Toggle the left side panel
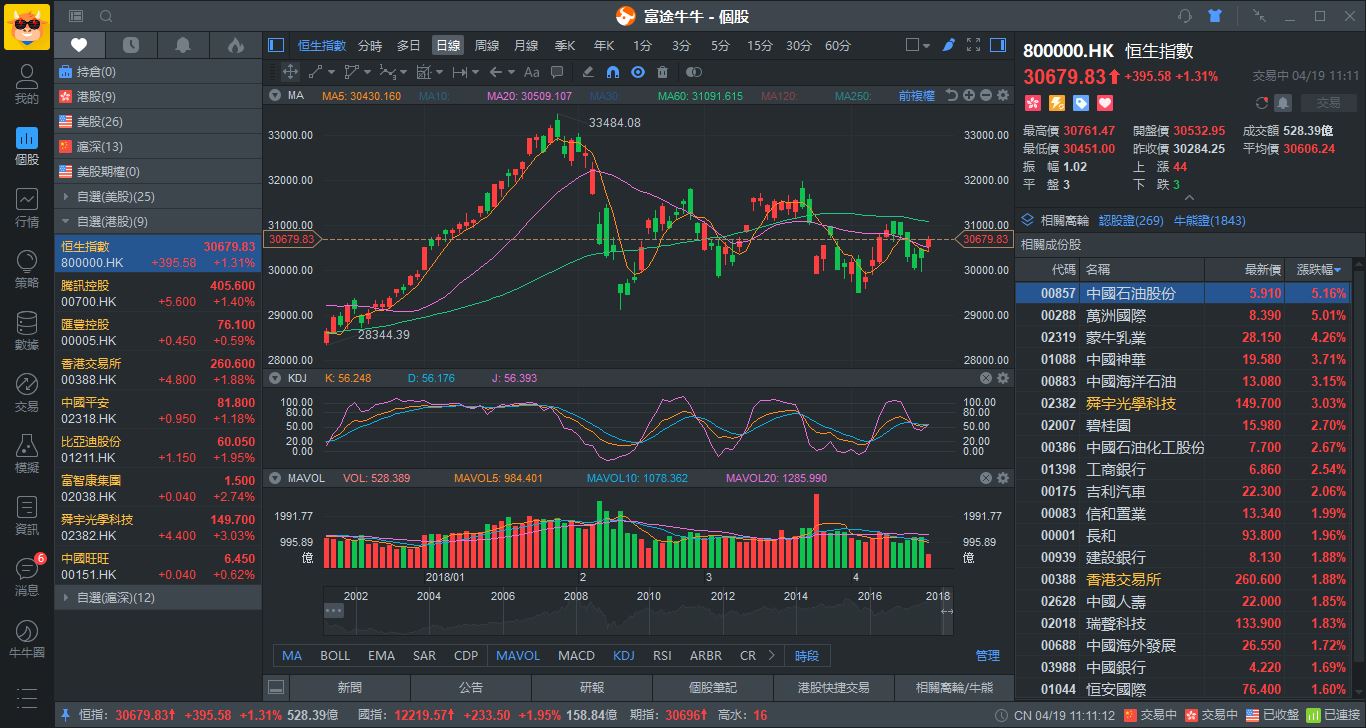The height and width of the screenshot is (728, 1366). point(278,45)
